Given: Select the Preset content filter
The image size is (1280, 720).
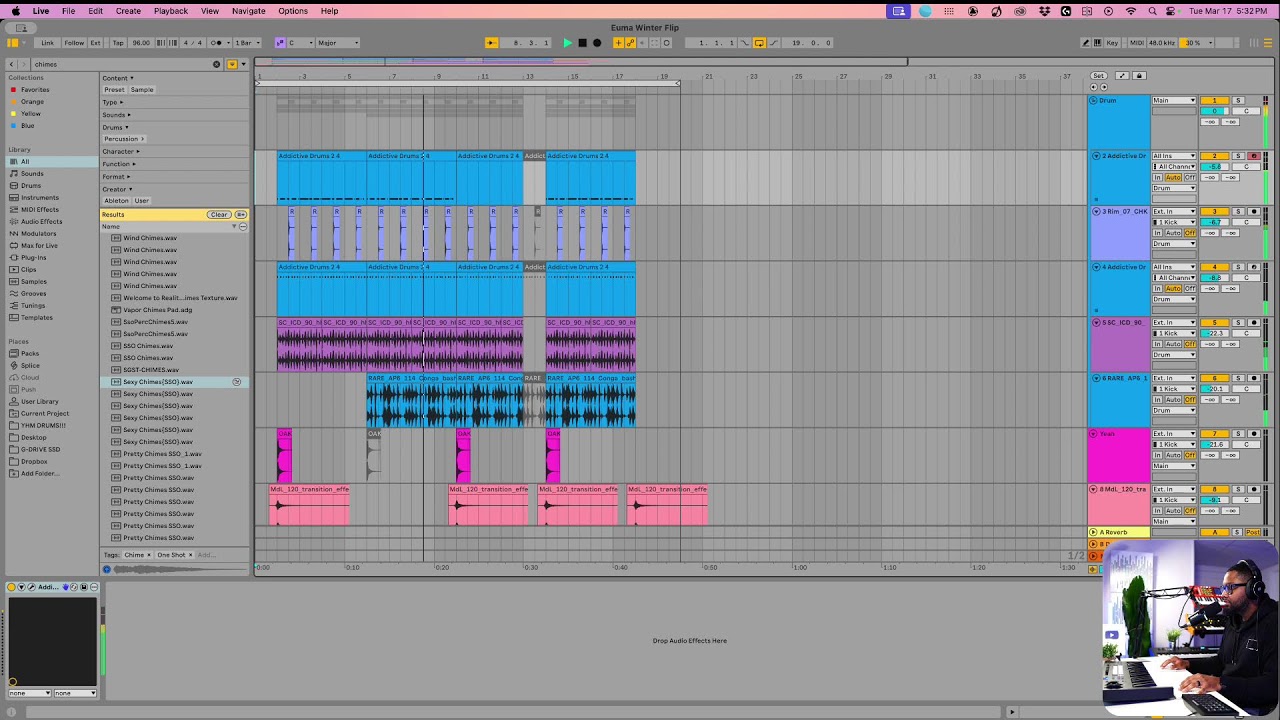Looking at the screenshot, I should tap(114, 90).
